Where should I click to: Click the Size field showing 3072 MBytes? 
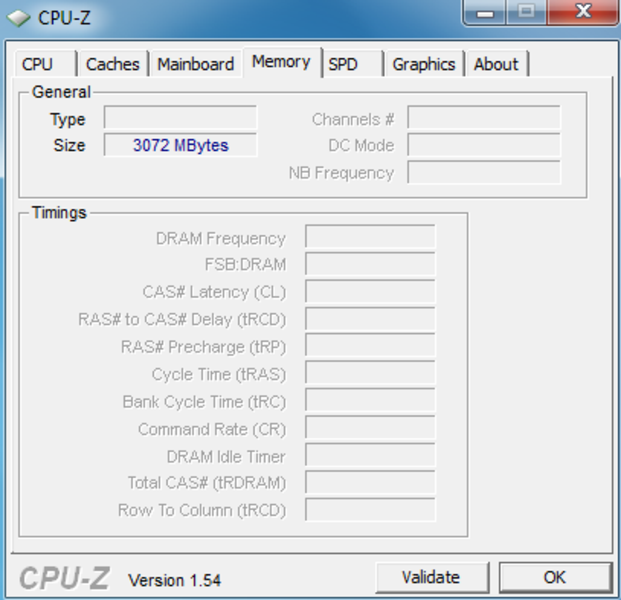point(180,145)
